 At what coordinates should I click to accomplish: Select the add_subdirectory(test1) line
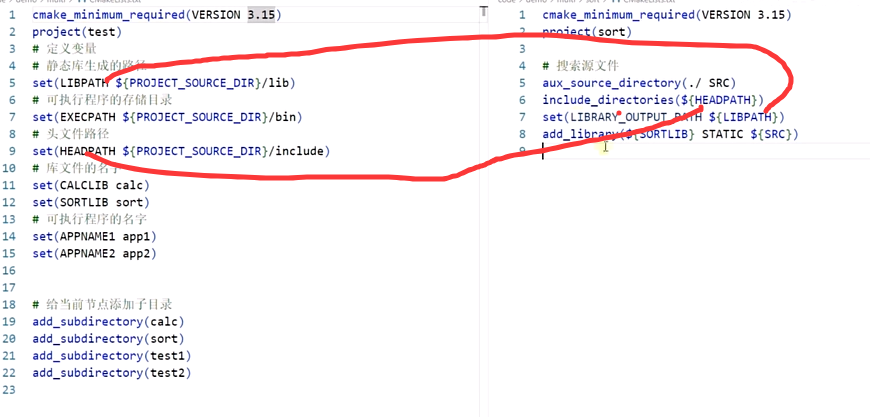111,356
